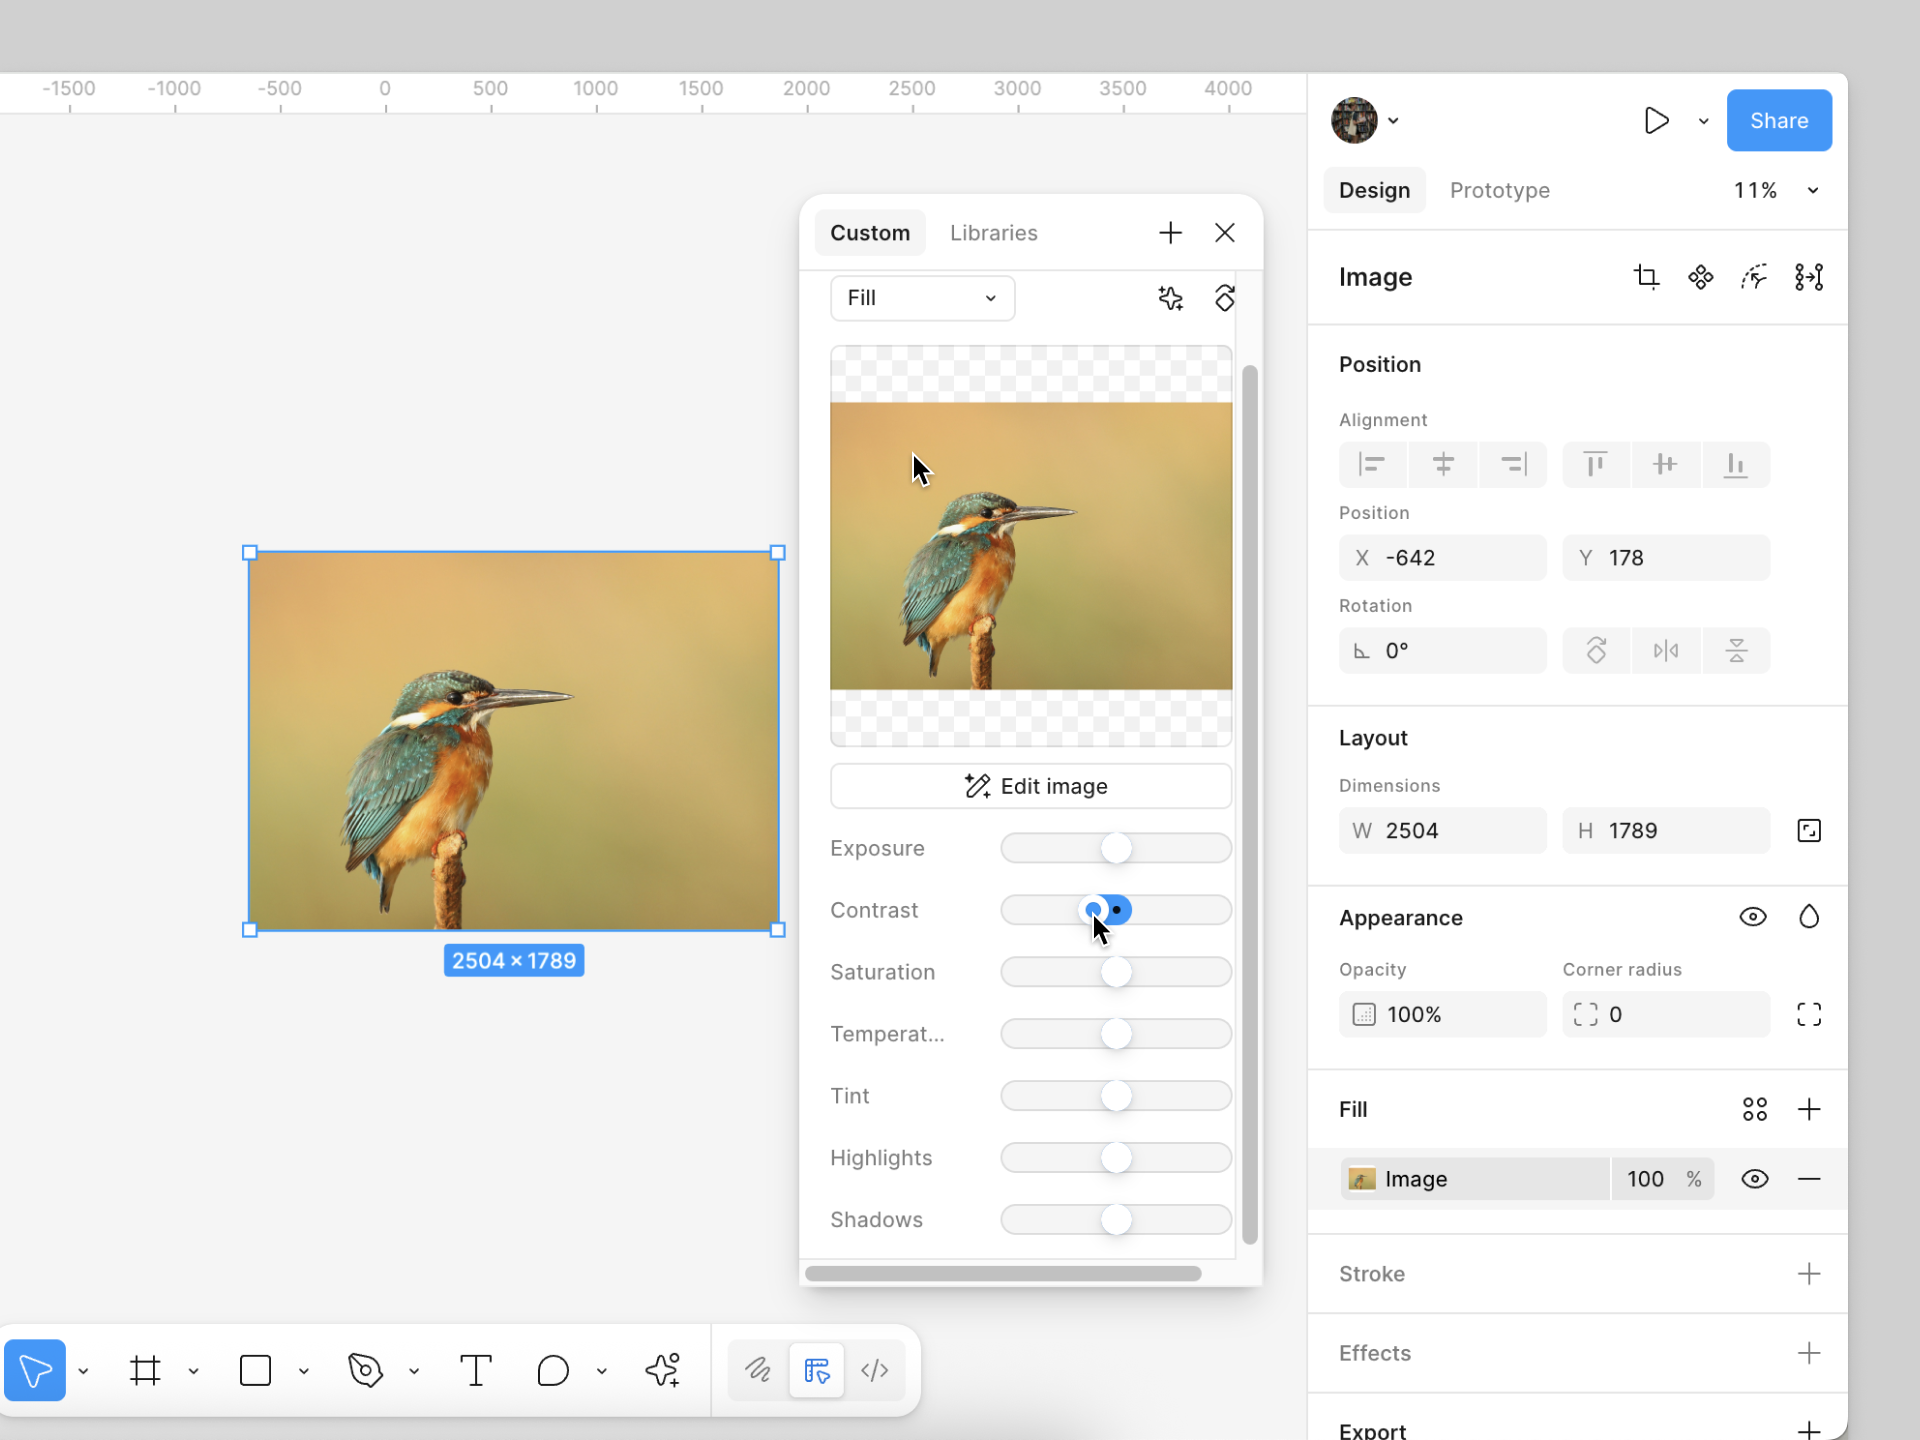Open the present options chevron
This screenshot has width=1920, height=1440.
pos(1703,121)
